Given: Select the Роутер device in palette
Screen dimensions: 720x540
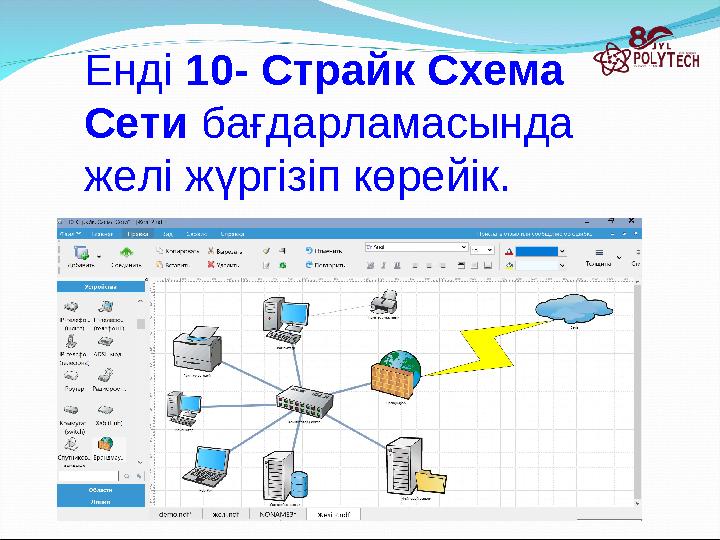Looking at the screenshot, I should click(x=72, y=380).
